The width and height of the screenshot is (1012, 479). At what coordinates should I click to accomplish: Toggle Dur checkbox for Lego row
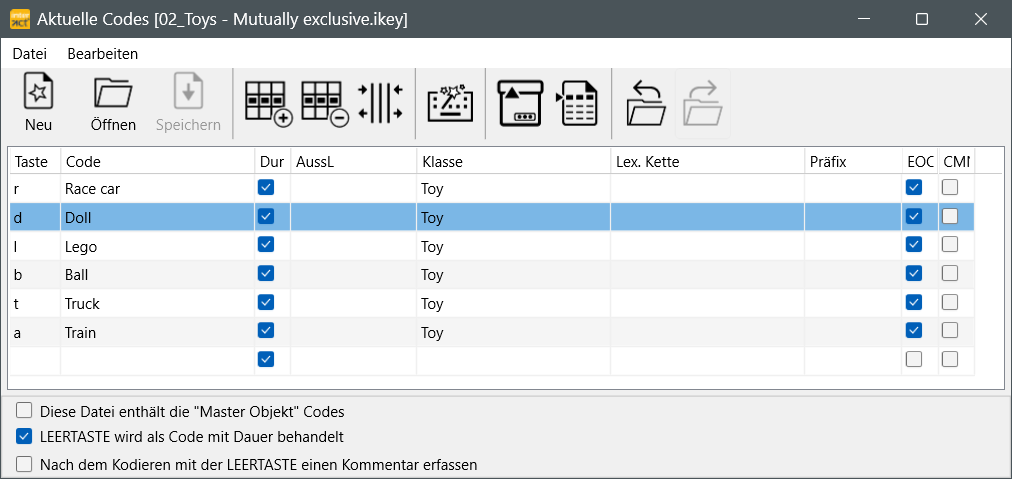point(266,245)
